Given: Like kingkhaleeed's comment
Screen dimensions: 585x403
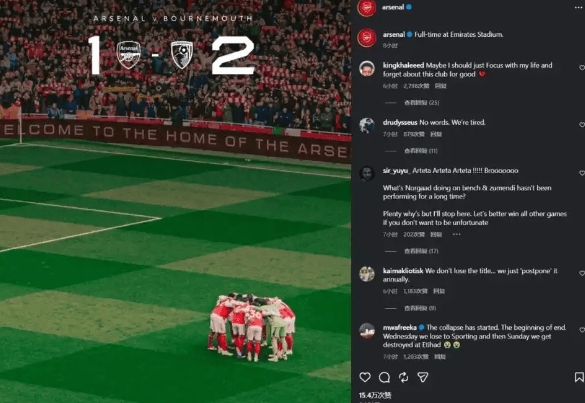Looking at the screenshot, I should pyautogui.click(x=582, y=68).
